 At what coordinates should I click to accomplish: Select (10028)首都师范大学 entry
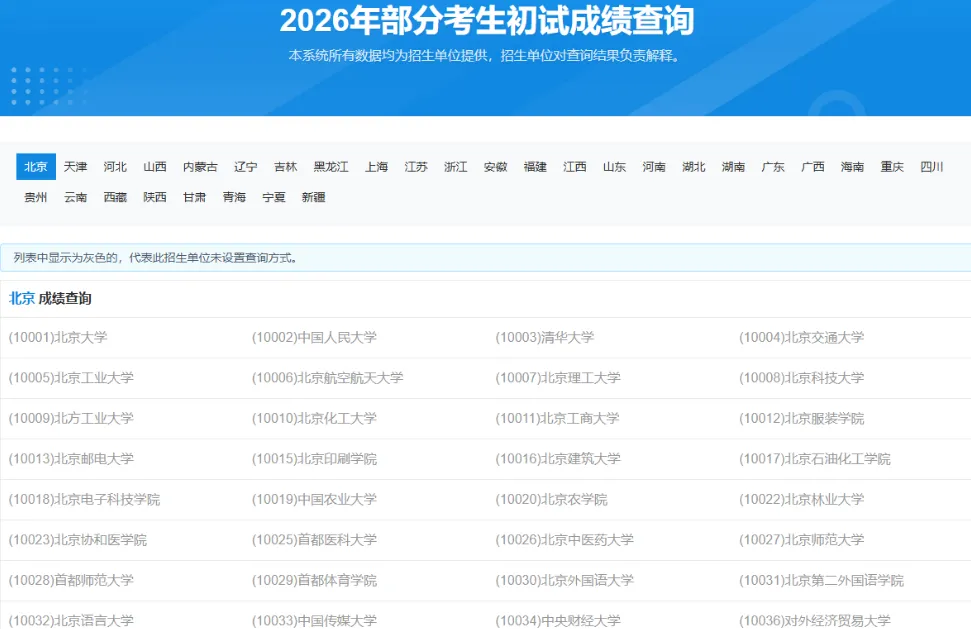tap(71, 581)
